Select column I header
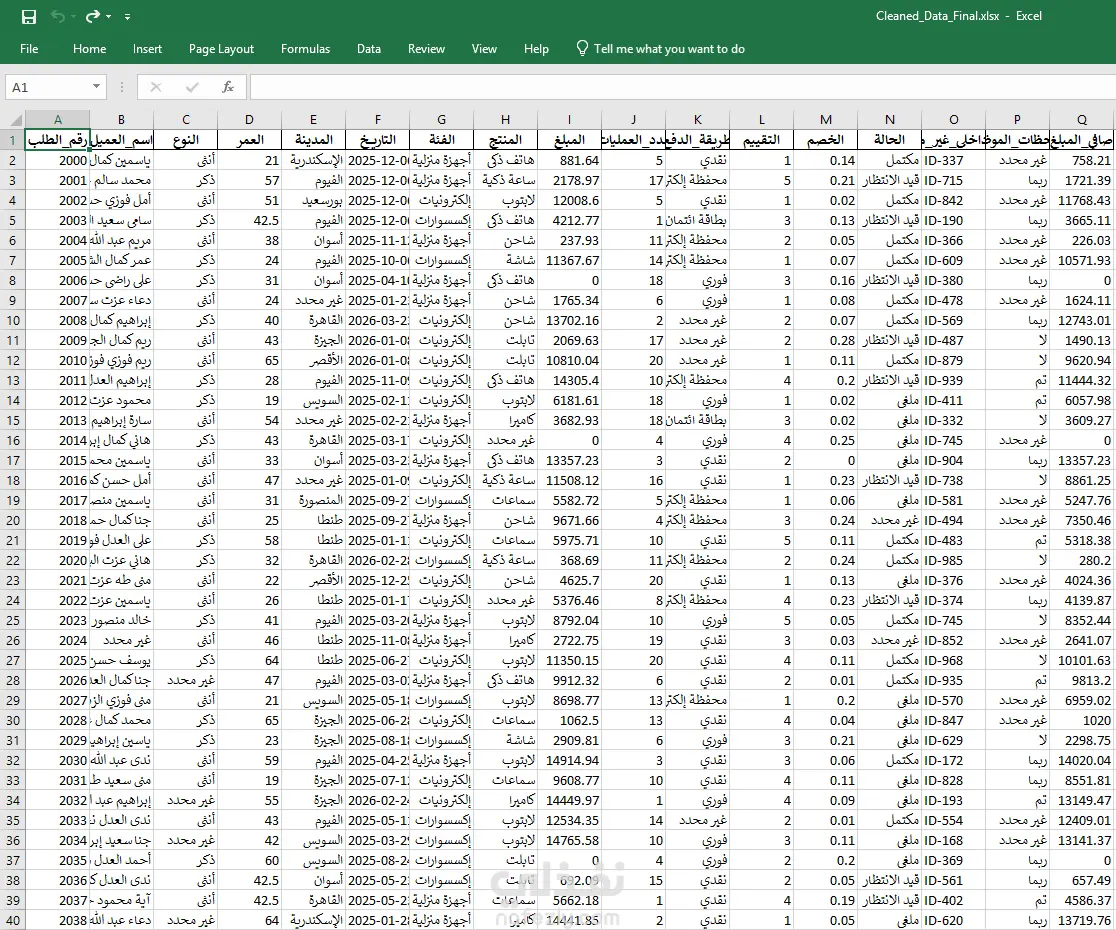Screen dimensions: 1116x930 click(569, 120)
